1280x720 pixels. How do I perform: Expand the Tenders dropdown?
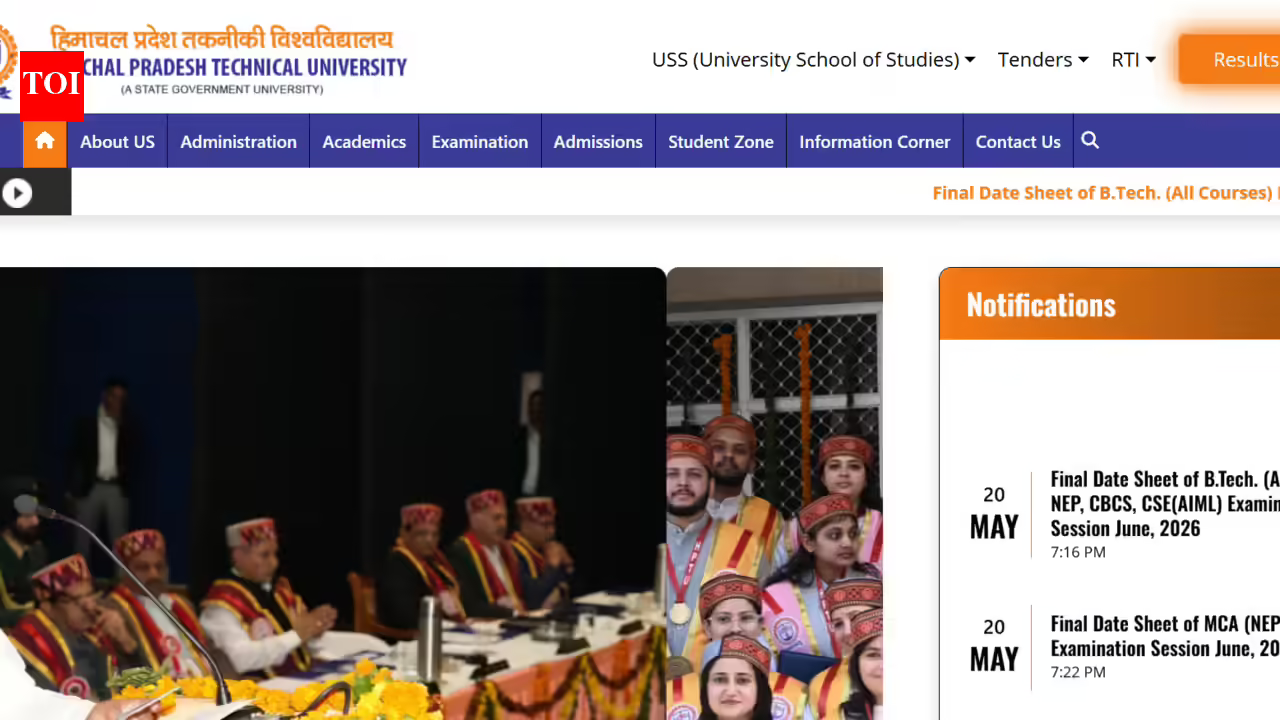pos(1043,60)
